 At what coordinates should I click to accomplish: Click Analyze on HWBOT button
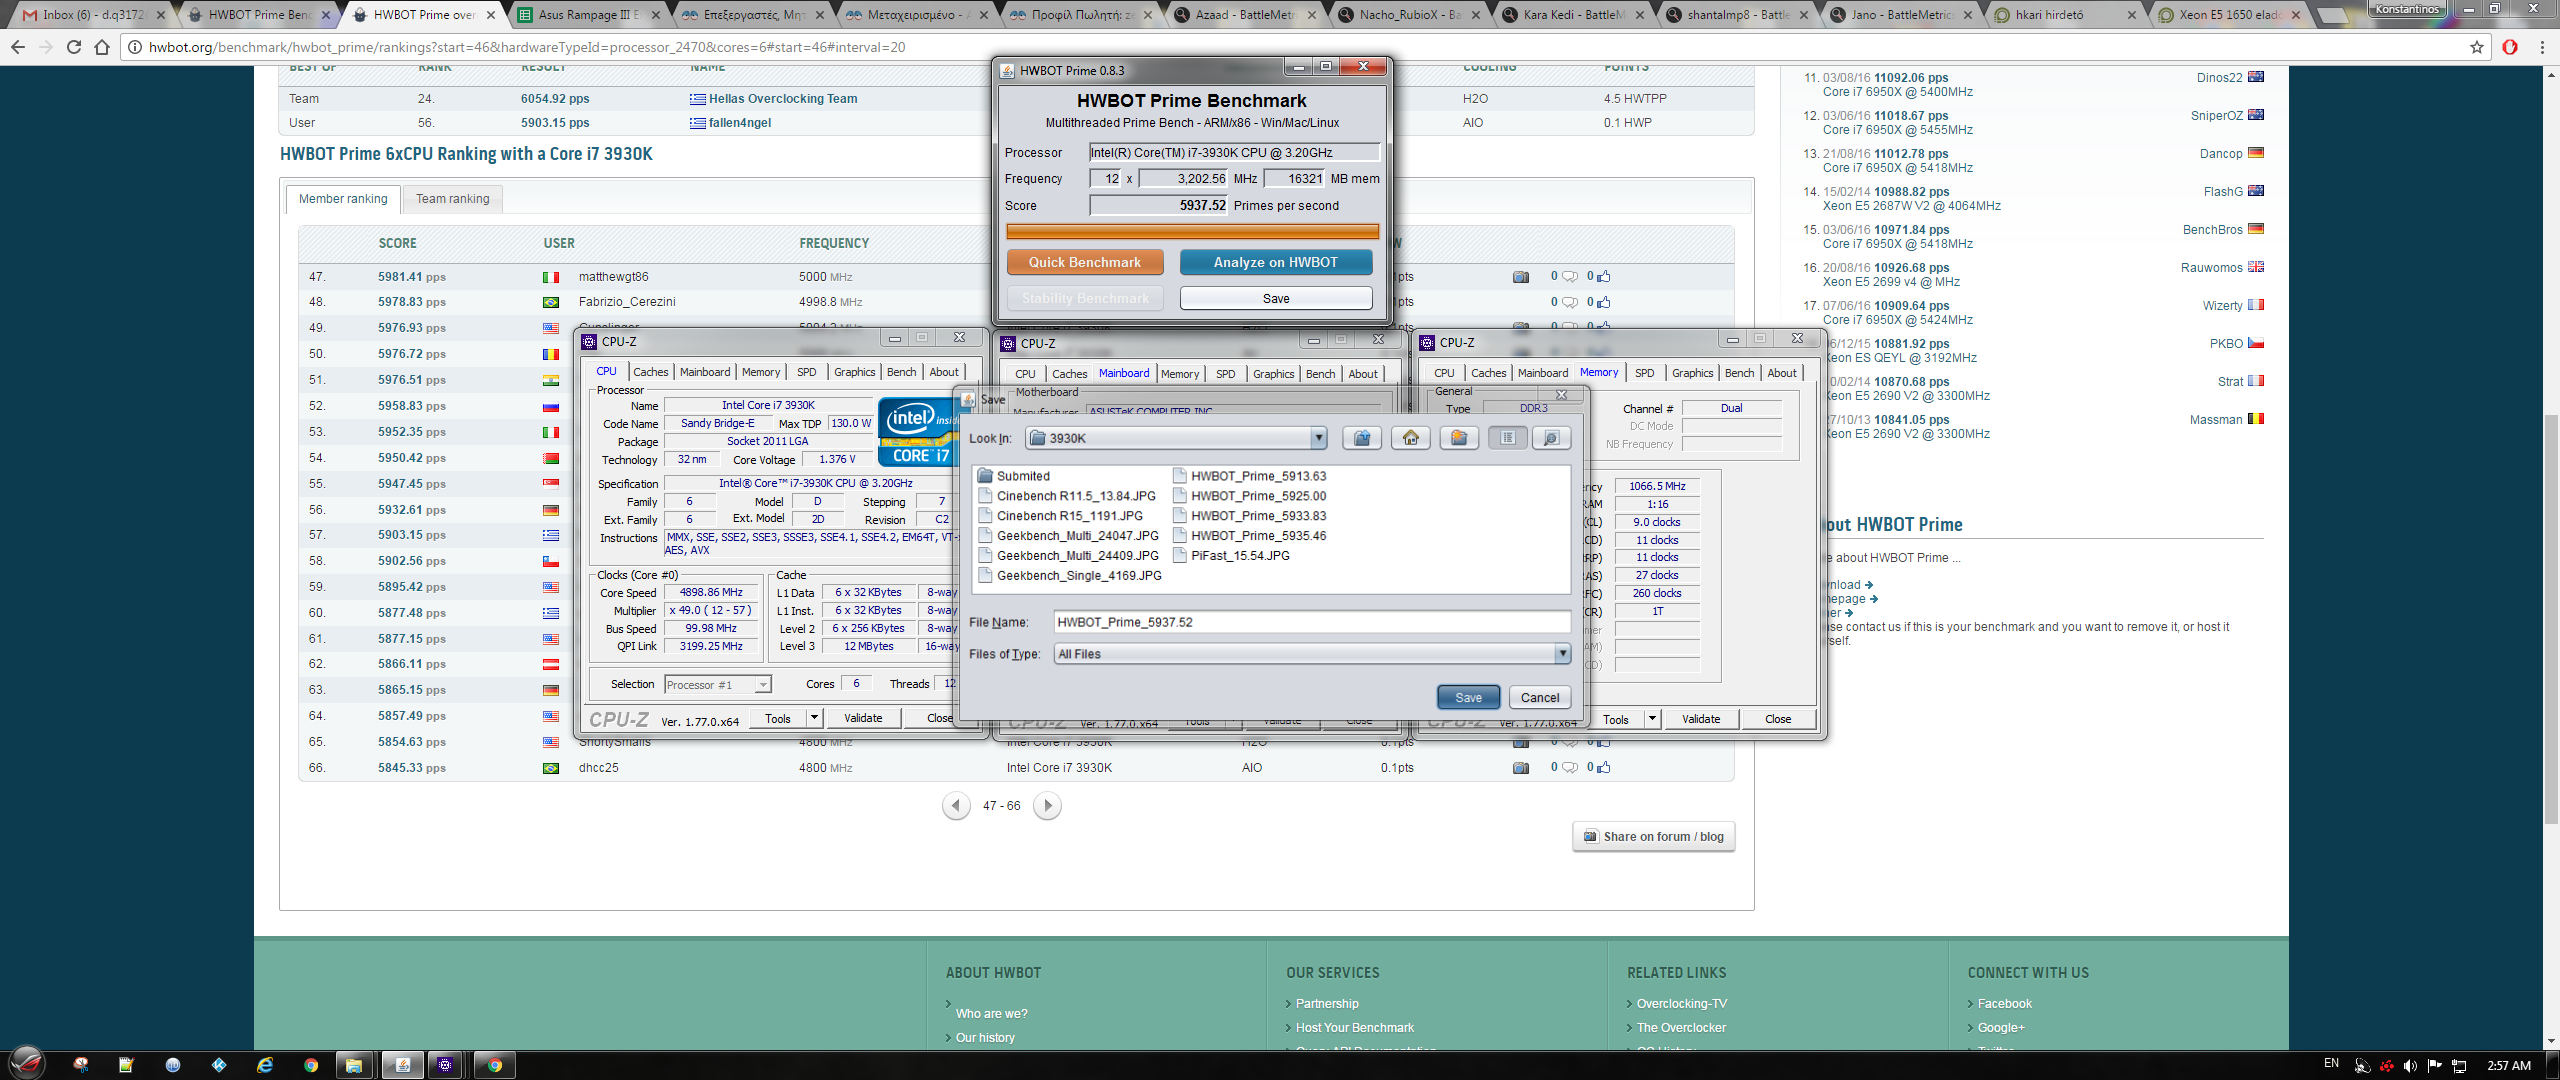click(x=1275, y=262)
